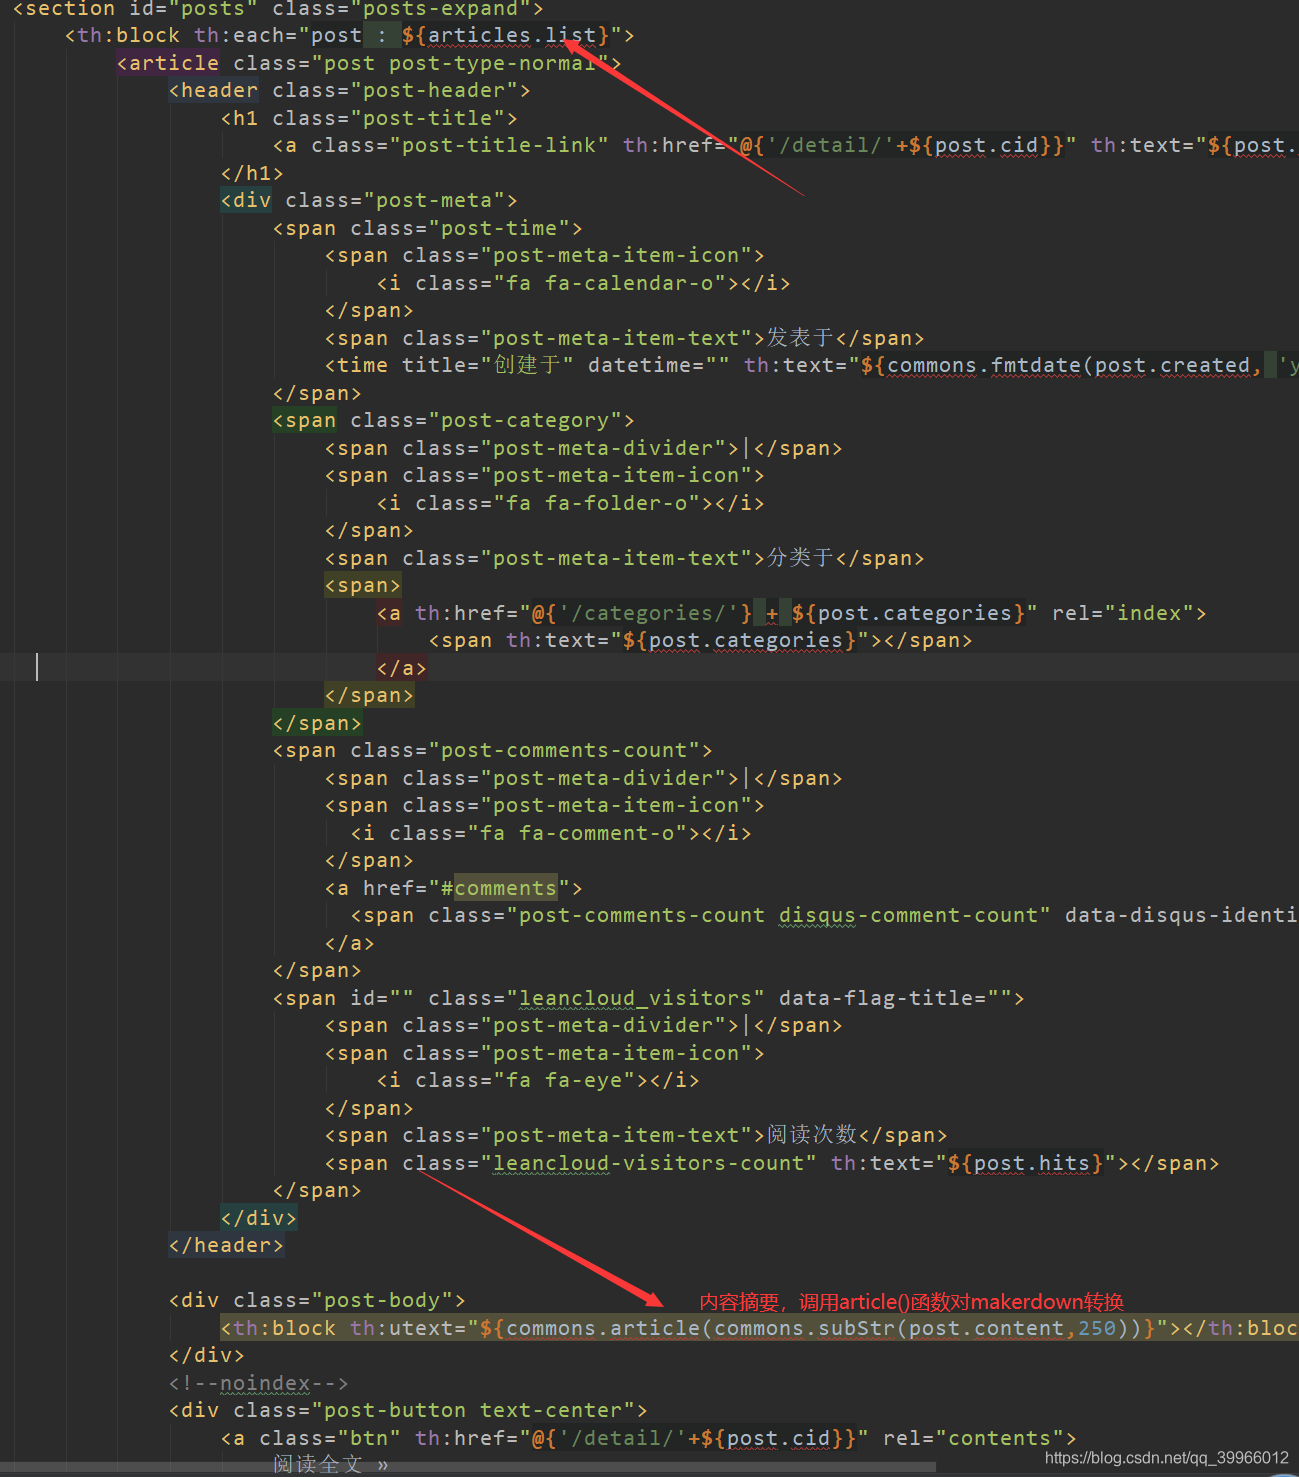The height and width of the screenshot is (1477, 1299).
Task: Click the "fa fa-calendar-o" icon class
Action: tap(610, 283)
